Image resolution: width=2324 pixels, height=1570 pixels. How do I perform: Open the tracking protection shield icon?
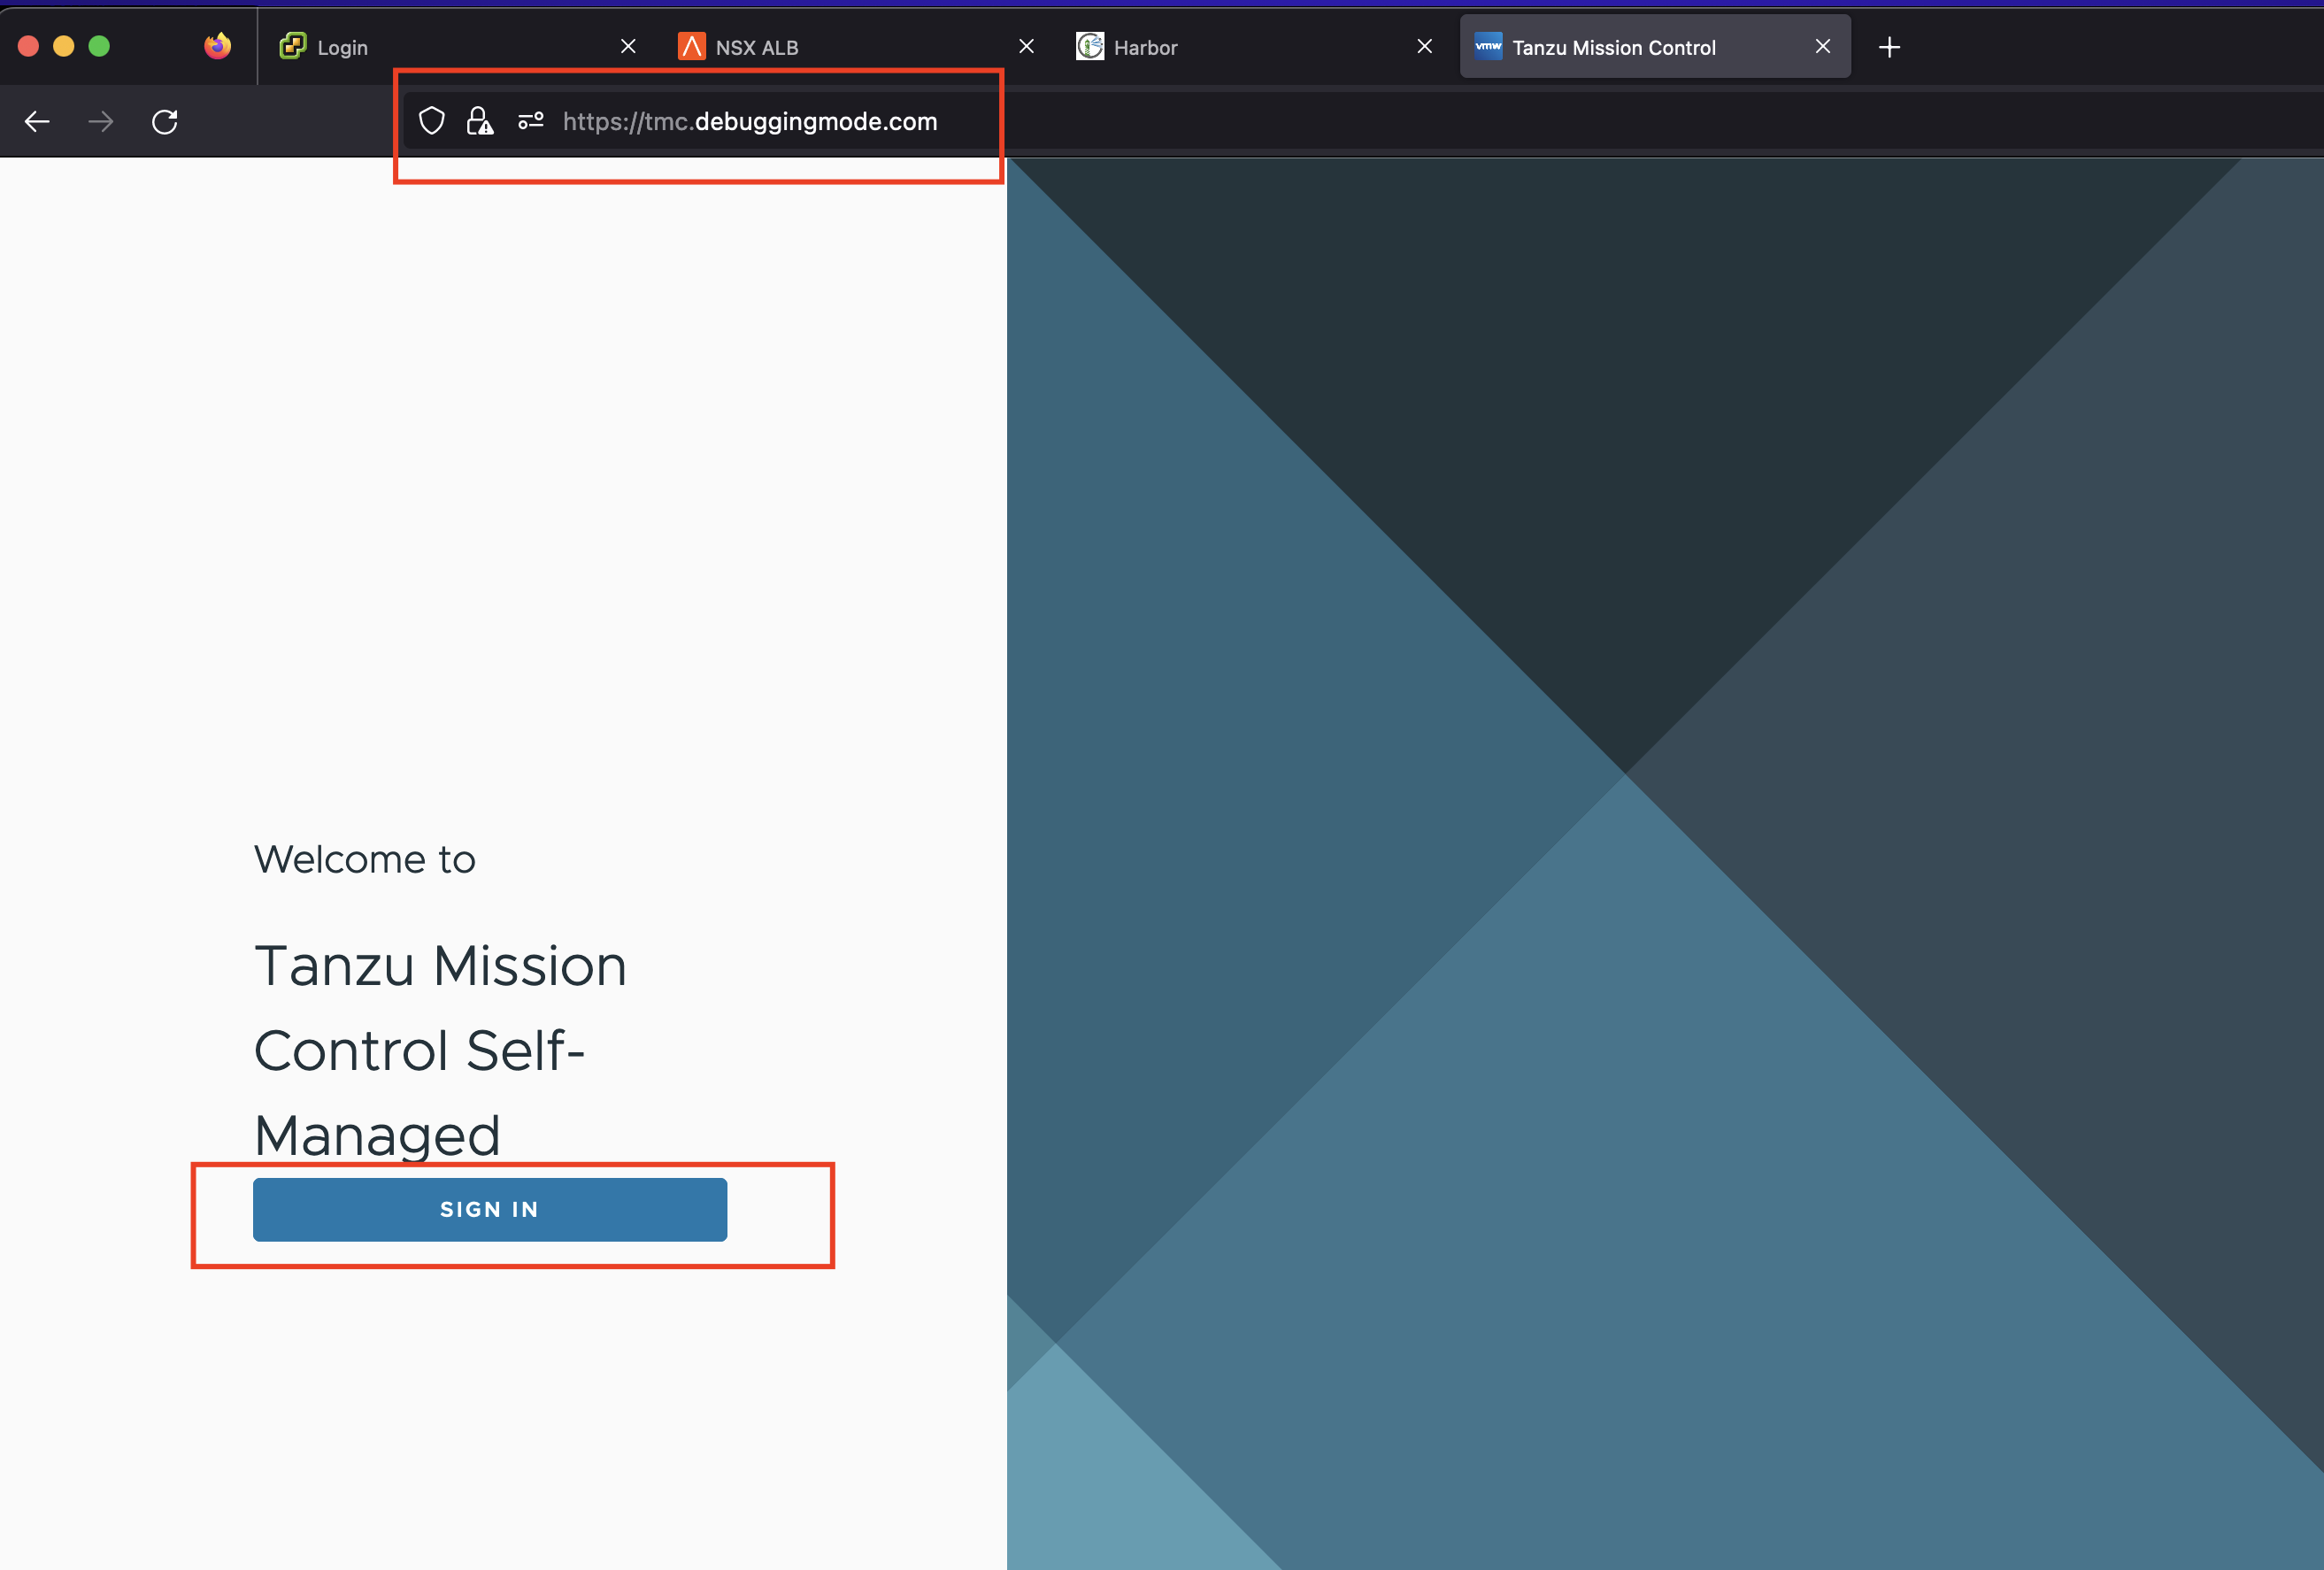click(431, 121)
